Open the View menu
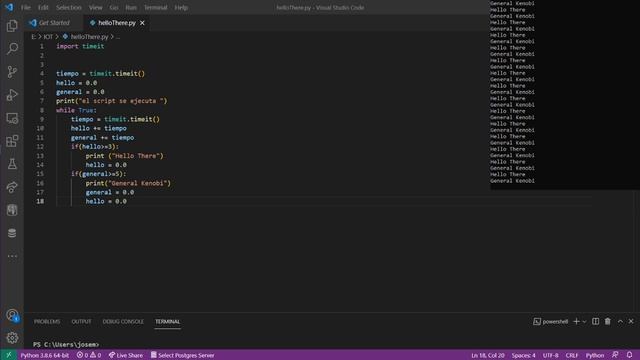 pos(96,7)
